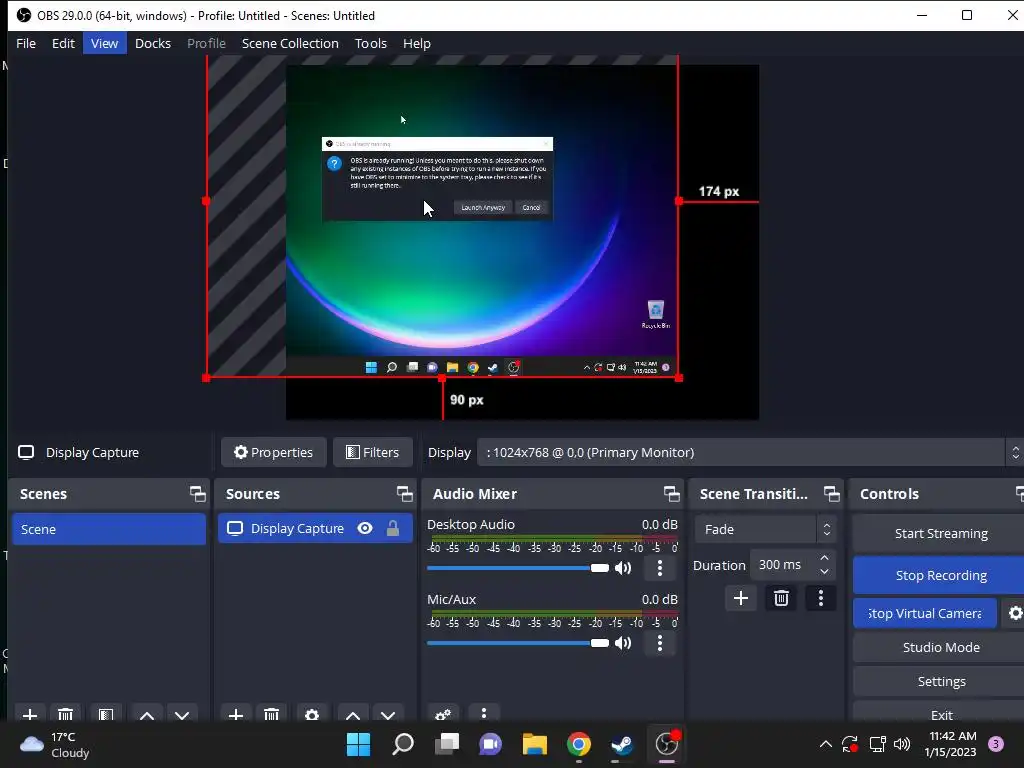Increase transition duration with up arrow
This screenshot has height=768, width=1024.
pyautogui.click(x=824, y=558)
